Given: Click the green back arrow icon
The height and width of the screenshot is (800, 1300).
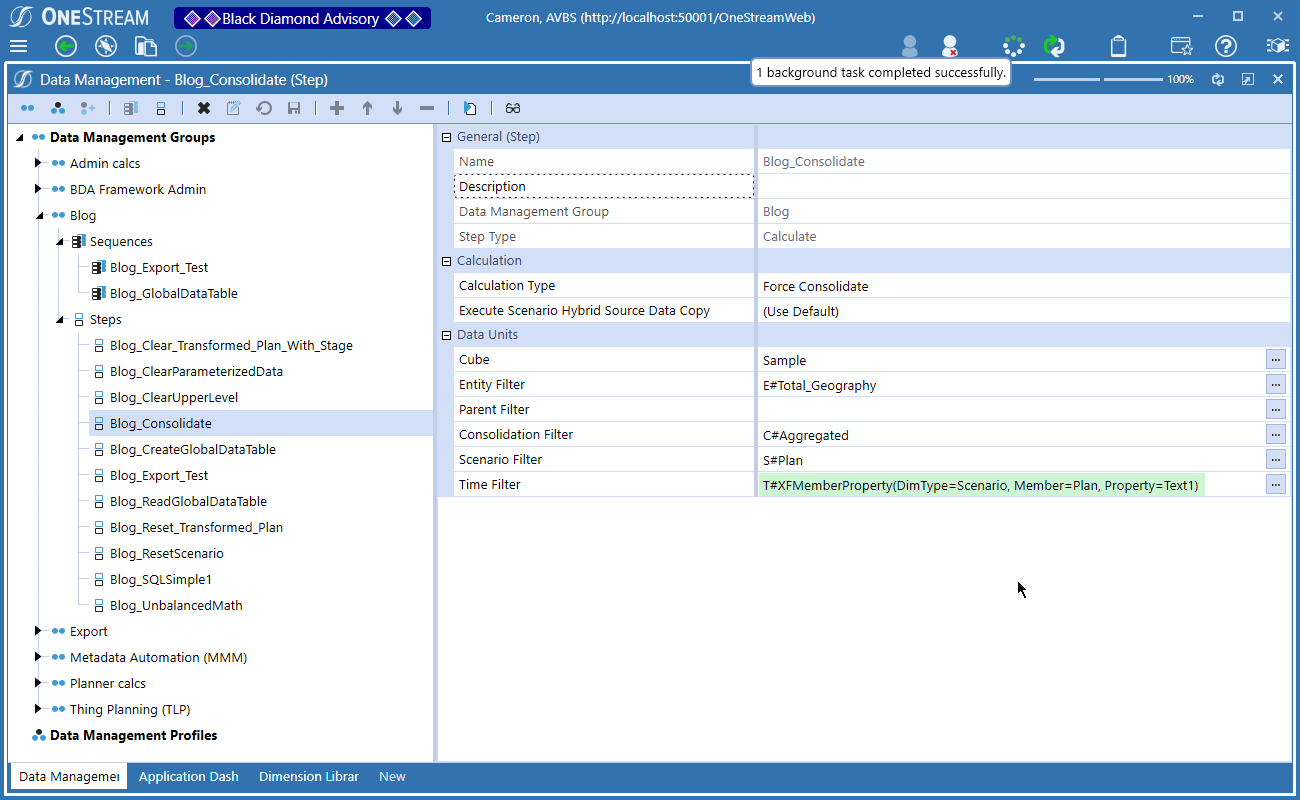Looking at the screenshot, I should [66, 46].
